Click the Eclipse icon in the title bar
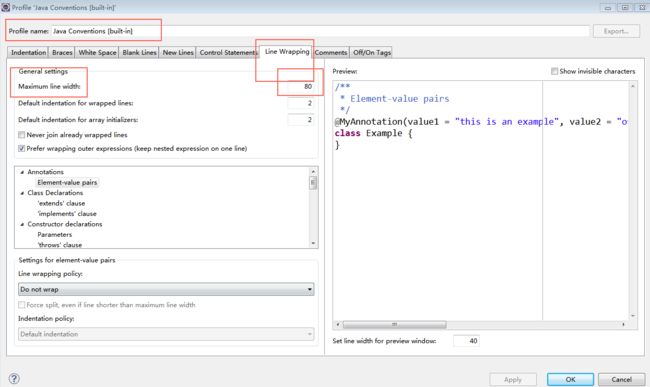650x387 pixels. 5,7
